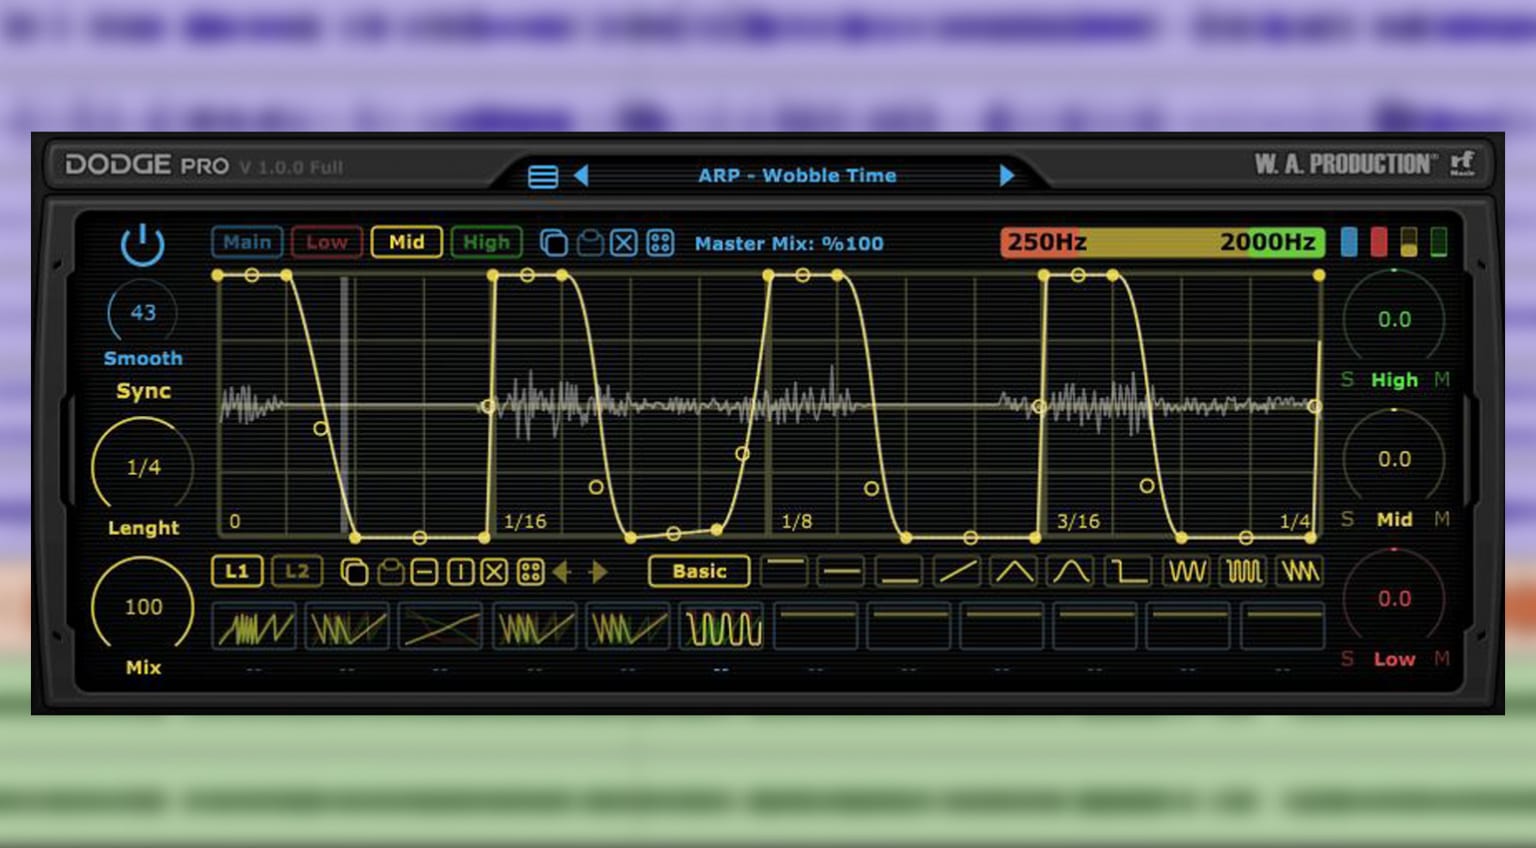Image resolution: width=1536 pixels, height=848 pixels.
Task: Select the square wave shape preset icon
Action: pyautogui.click(x=1243, y=572)
